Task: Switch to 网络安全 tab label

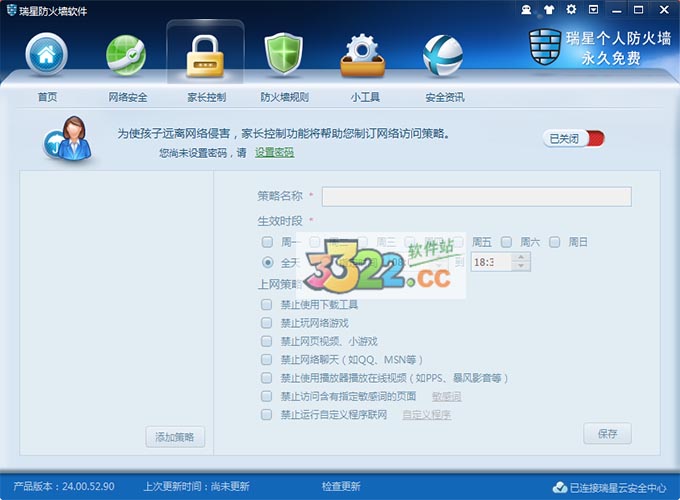Action: click(128, 97)
